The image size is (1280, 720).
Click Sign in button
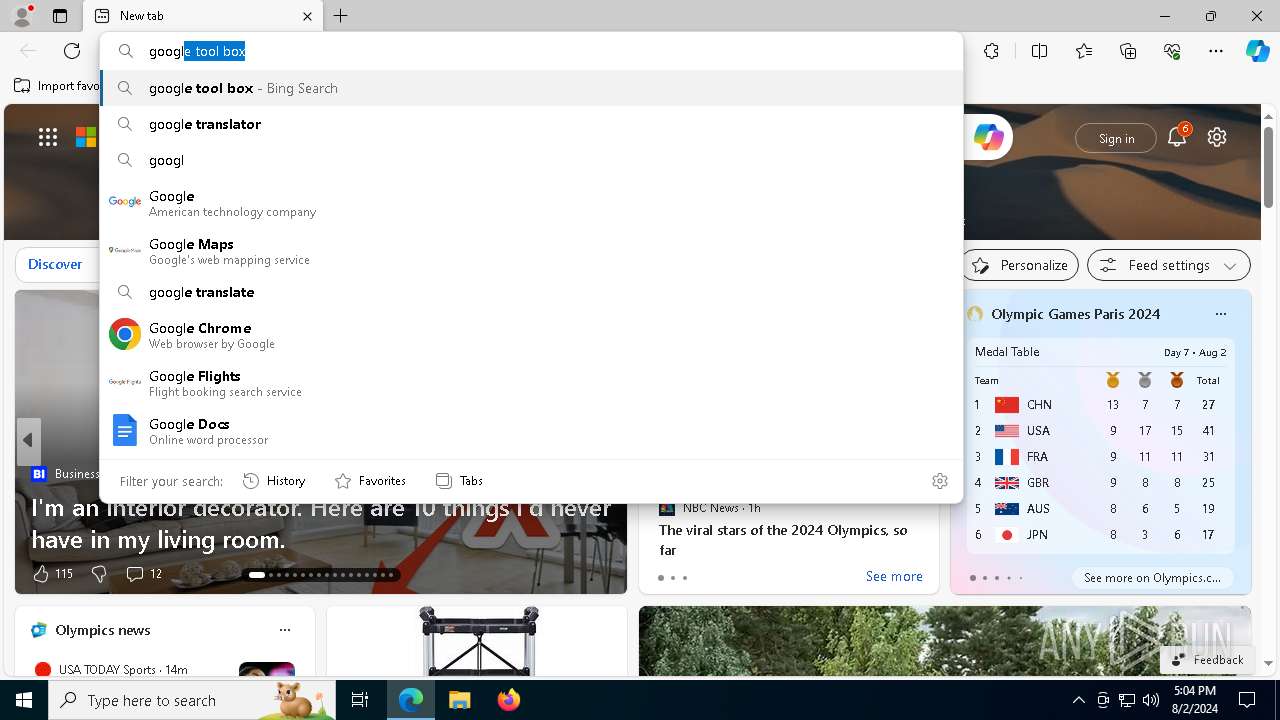point(1116,138)
